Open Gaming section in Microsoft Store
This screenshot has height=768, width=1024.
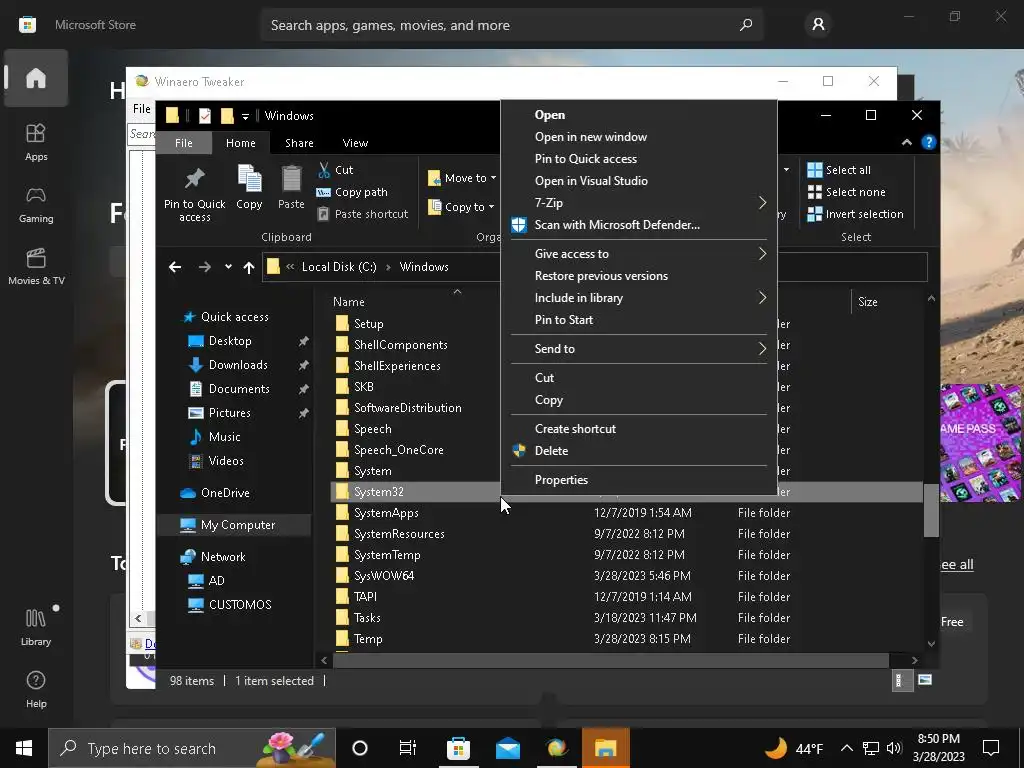[x=36, y=204]
